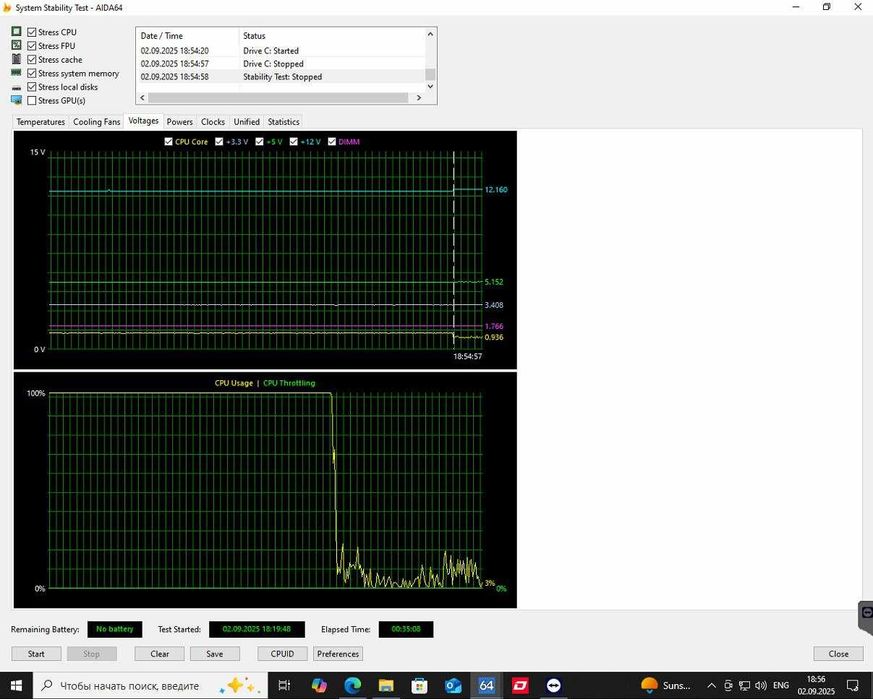Switch to the Cooling Fans tab
The height and width of the screenshot is (699, 873).
coord(97,121)
